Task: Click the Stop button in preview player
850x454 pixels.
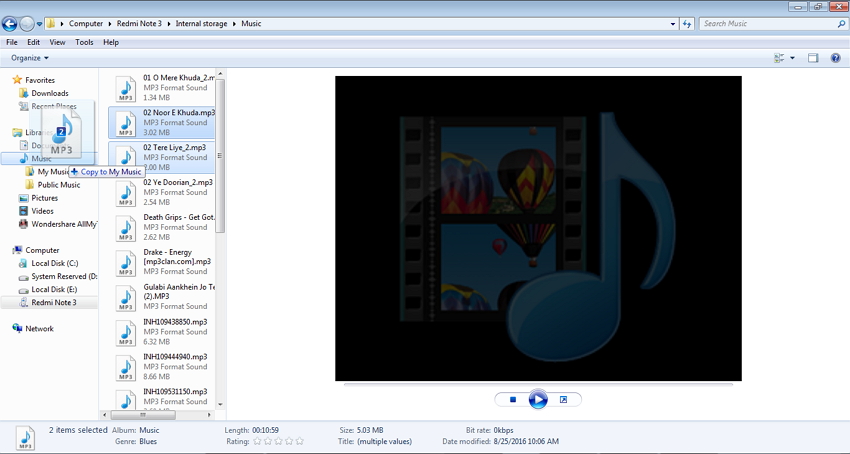Action: pyautogui.click(x=513, y=400)
